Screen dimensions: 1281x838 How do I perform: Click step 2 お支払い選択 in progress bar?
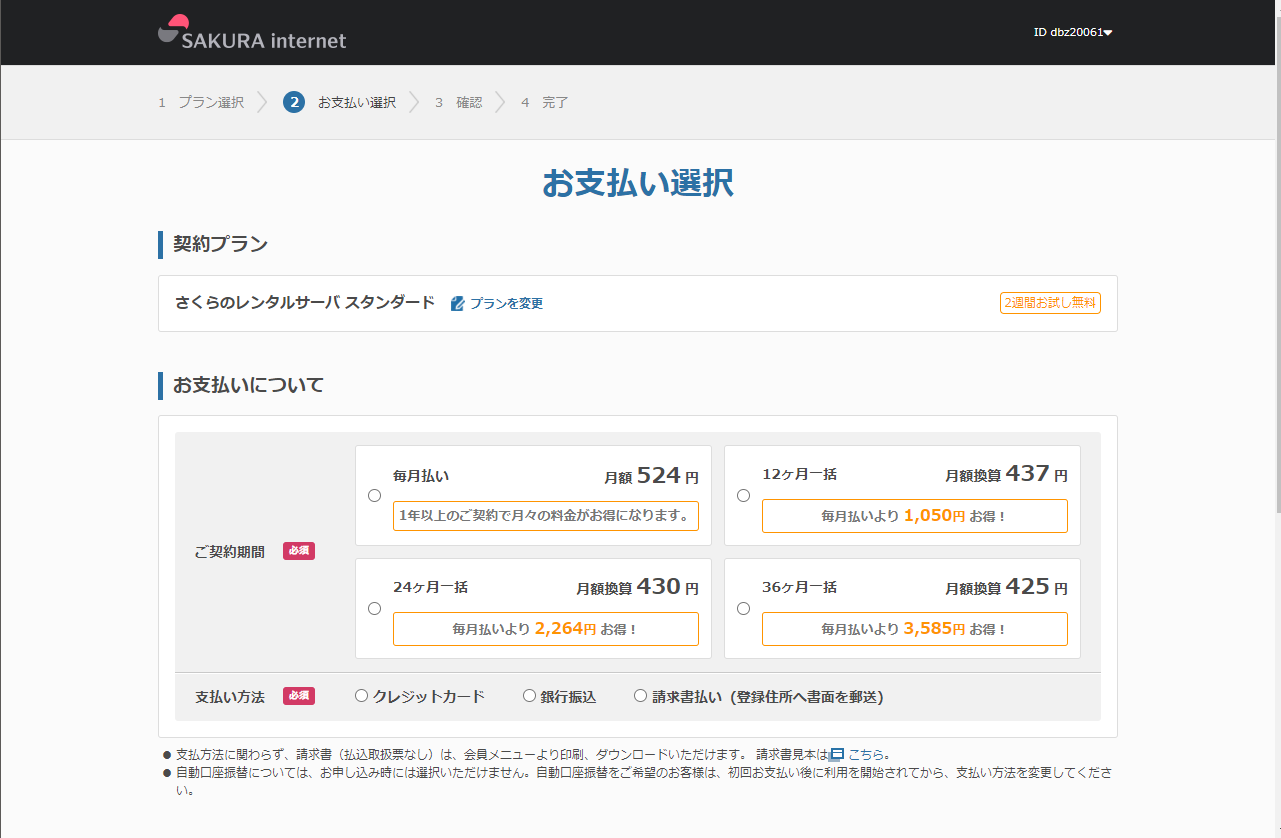[x=340, y=102]
